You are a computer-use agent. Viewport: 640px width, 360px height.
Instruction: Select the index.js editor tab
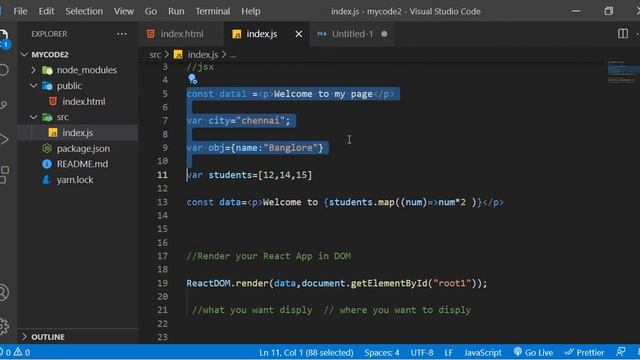(x=261, y=34)
